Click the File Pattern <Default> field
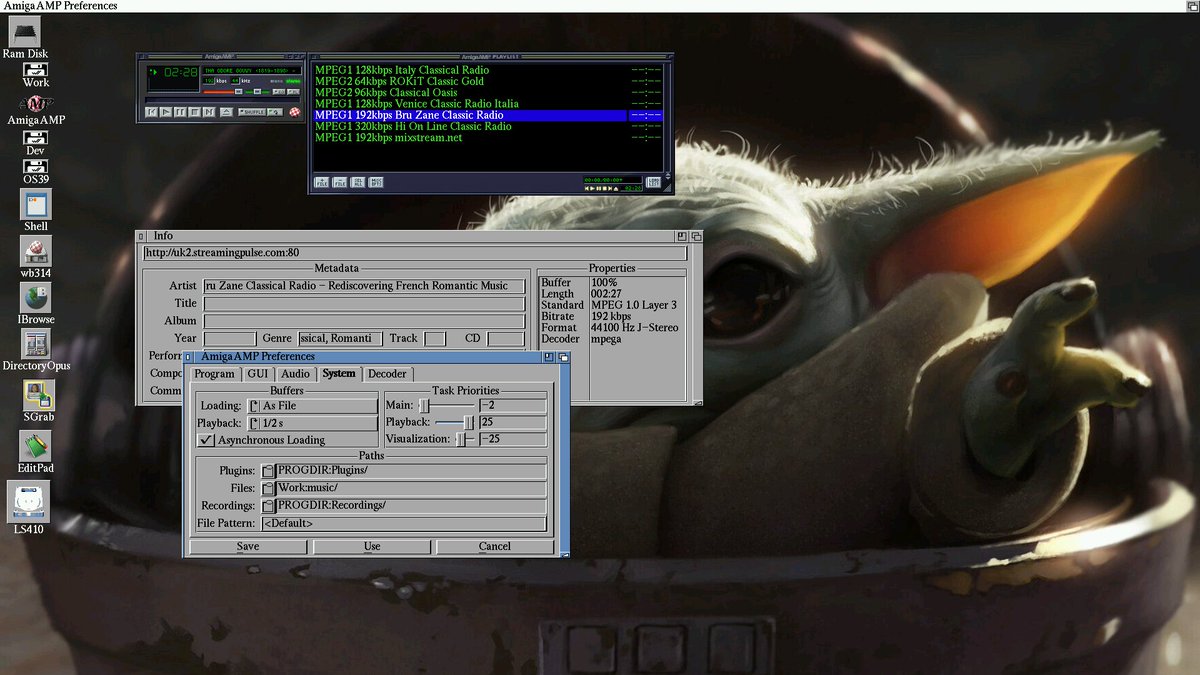The image size is (1200, 675). coord(404,523)
